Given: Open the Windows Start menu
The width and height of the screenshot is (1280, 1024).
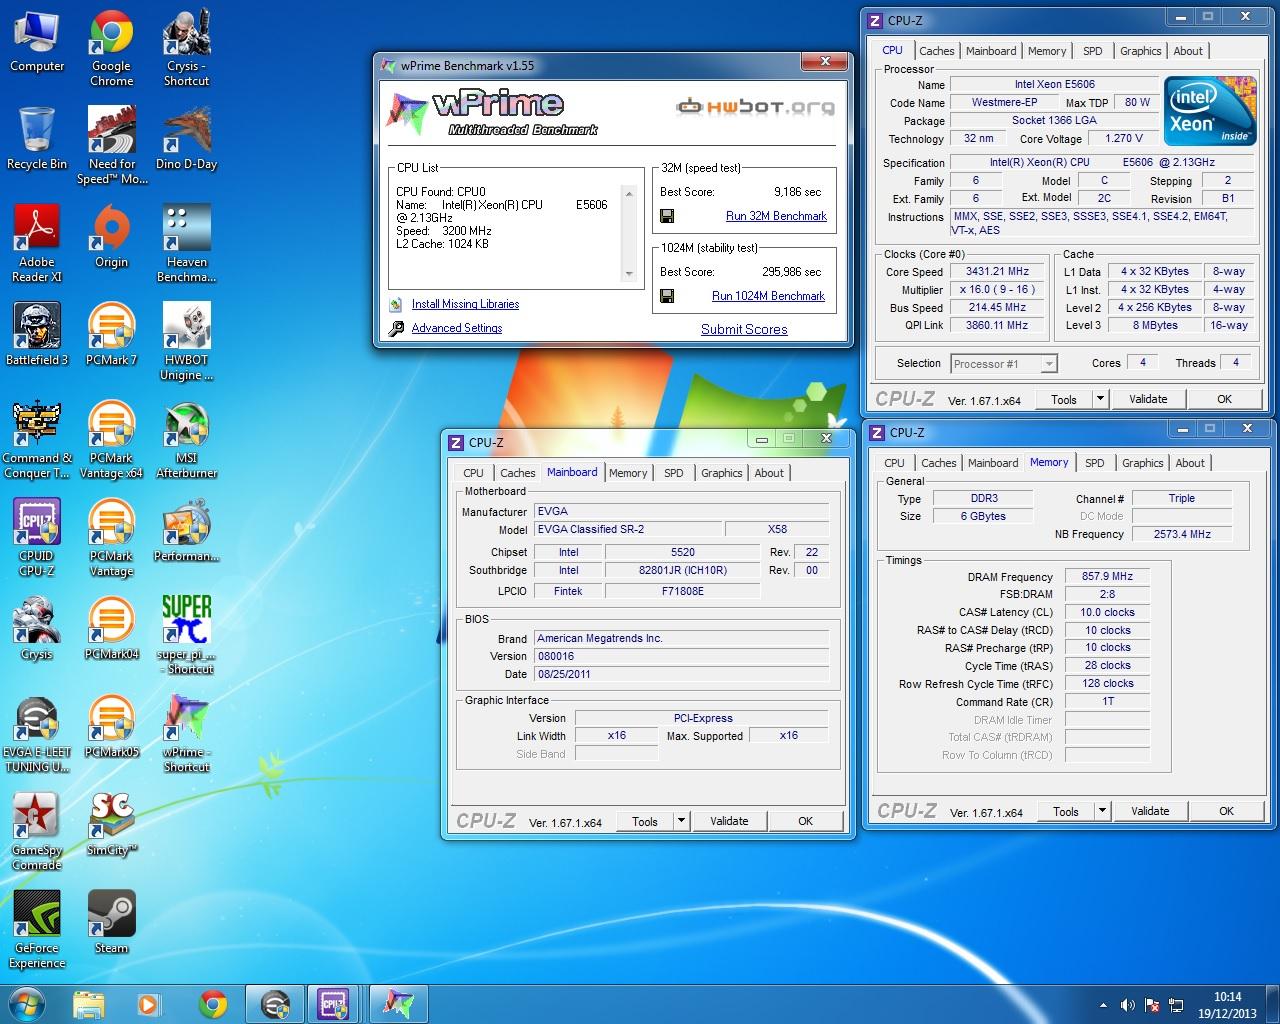Looking at the screenshot, I should (x=27, y=1003).
